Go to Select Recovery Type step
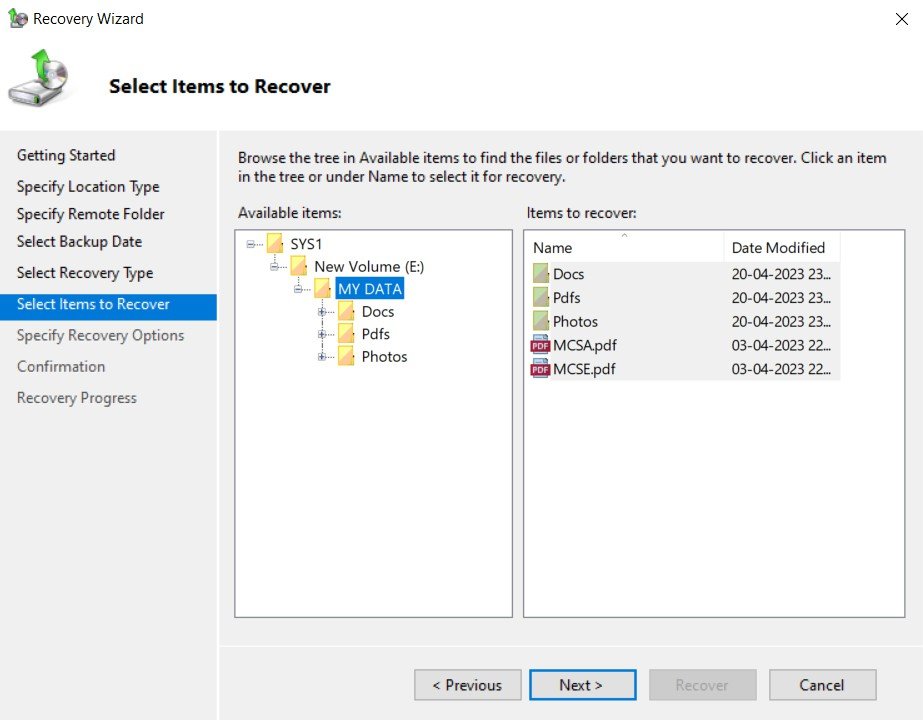This screenshot has width=923, height=720. (x=85, y=273)
